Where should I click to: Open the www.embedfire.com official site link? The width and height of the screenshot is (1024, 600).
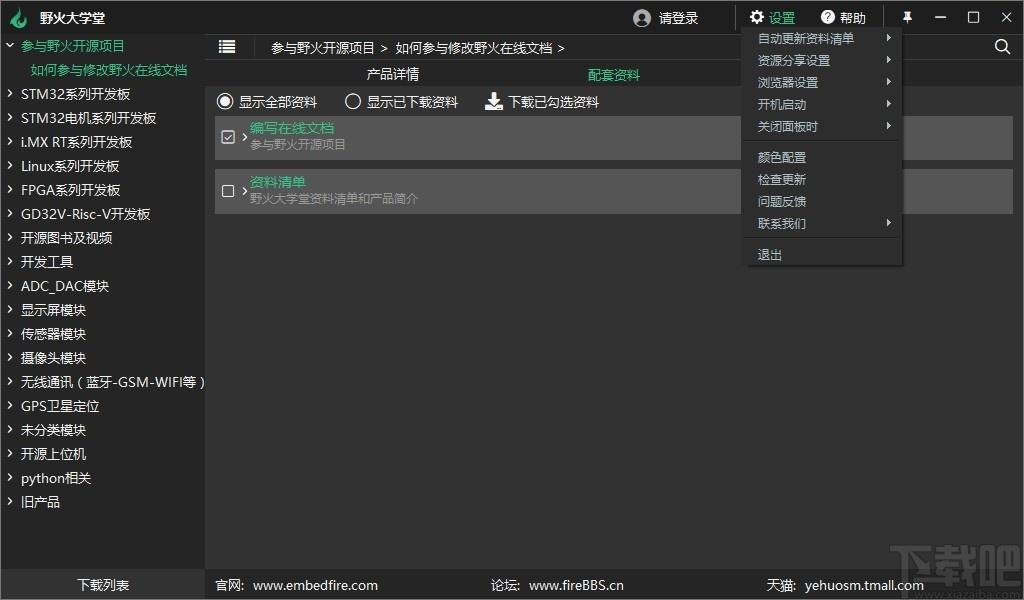click(x=315, y=585)
